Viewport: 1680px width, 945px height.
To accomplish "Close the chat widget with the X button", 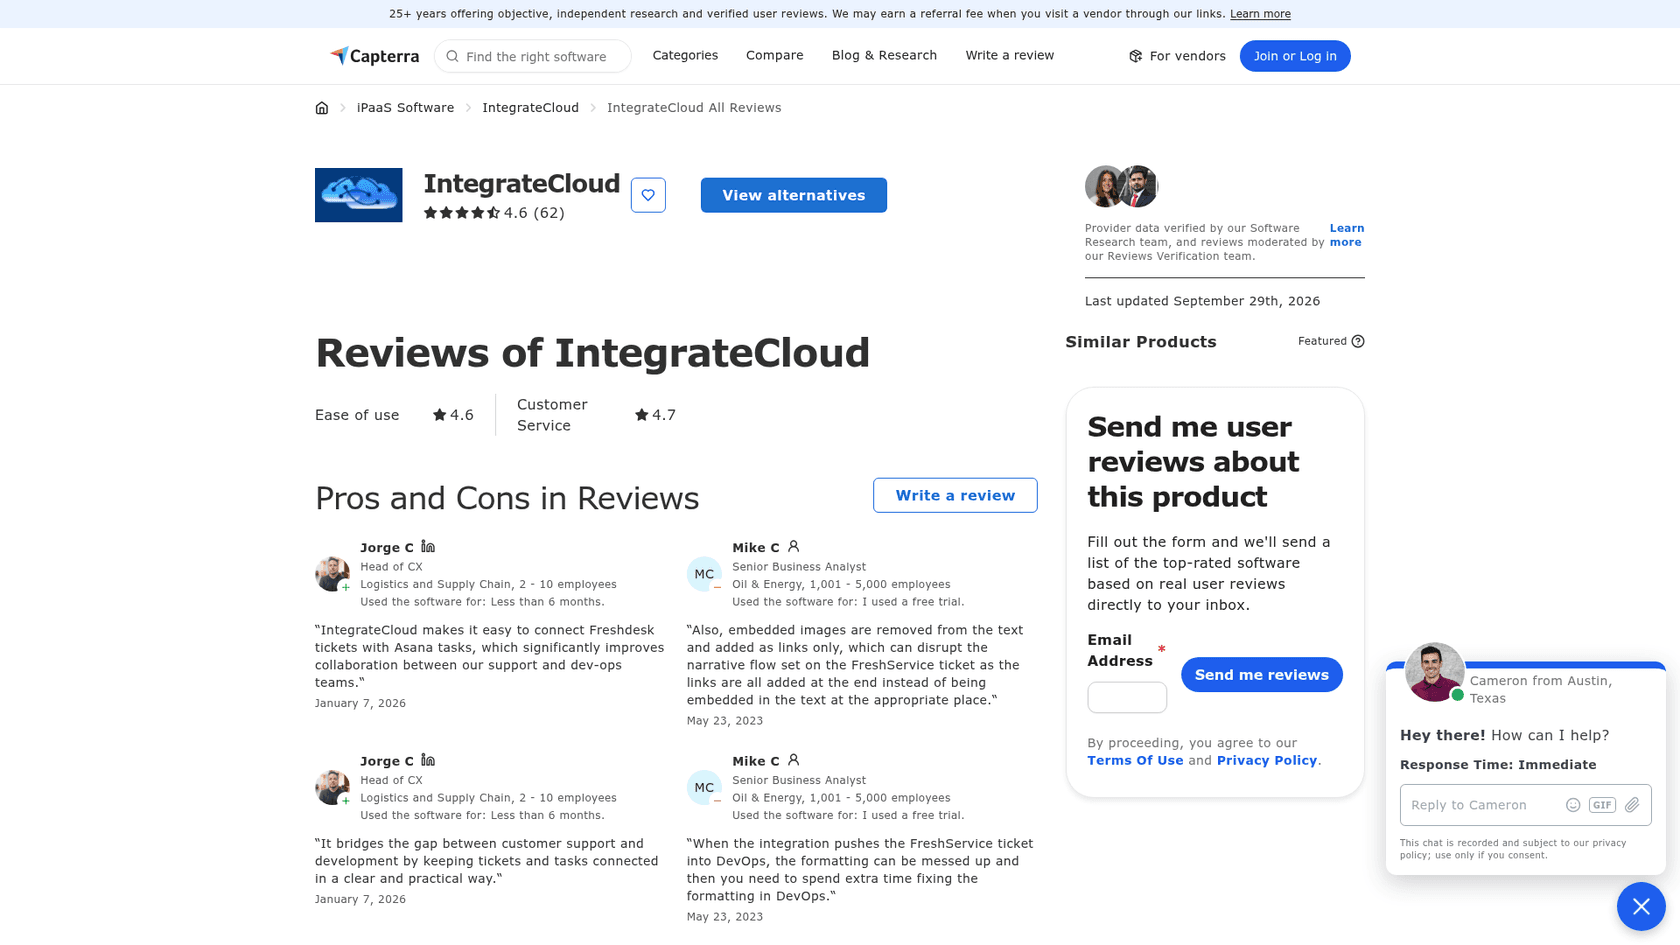I will [1641, 906].
